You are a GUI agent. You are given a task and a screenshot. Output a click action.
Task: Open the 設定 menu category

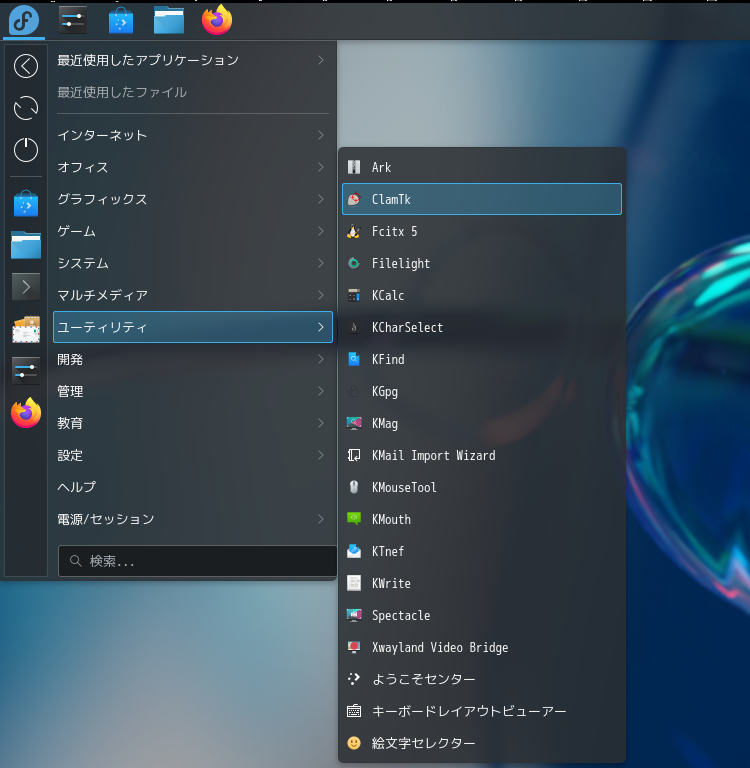click(x=193, y=455)
